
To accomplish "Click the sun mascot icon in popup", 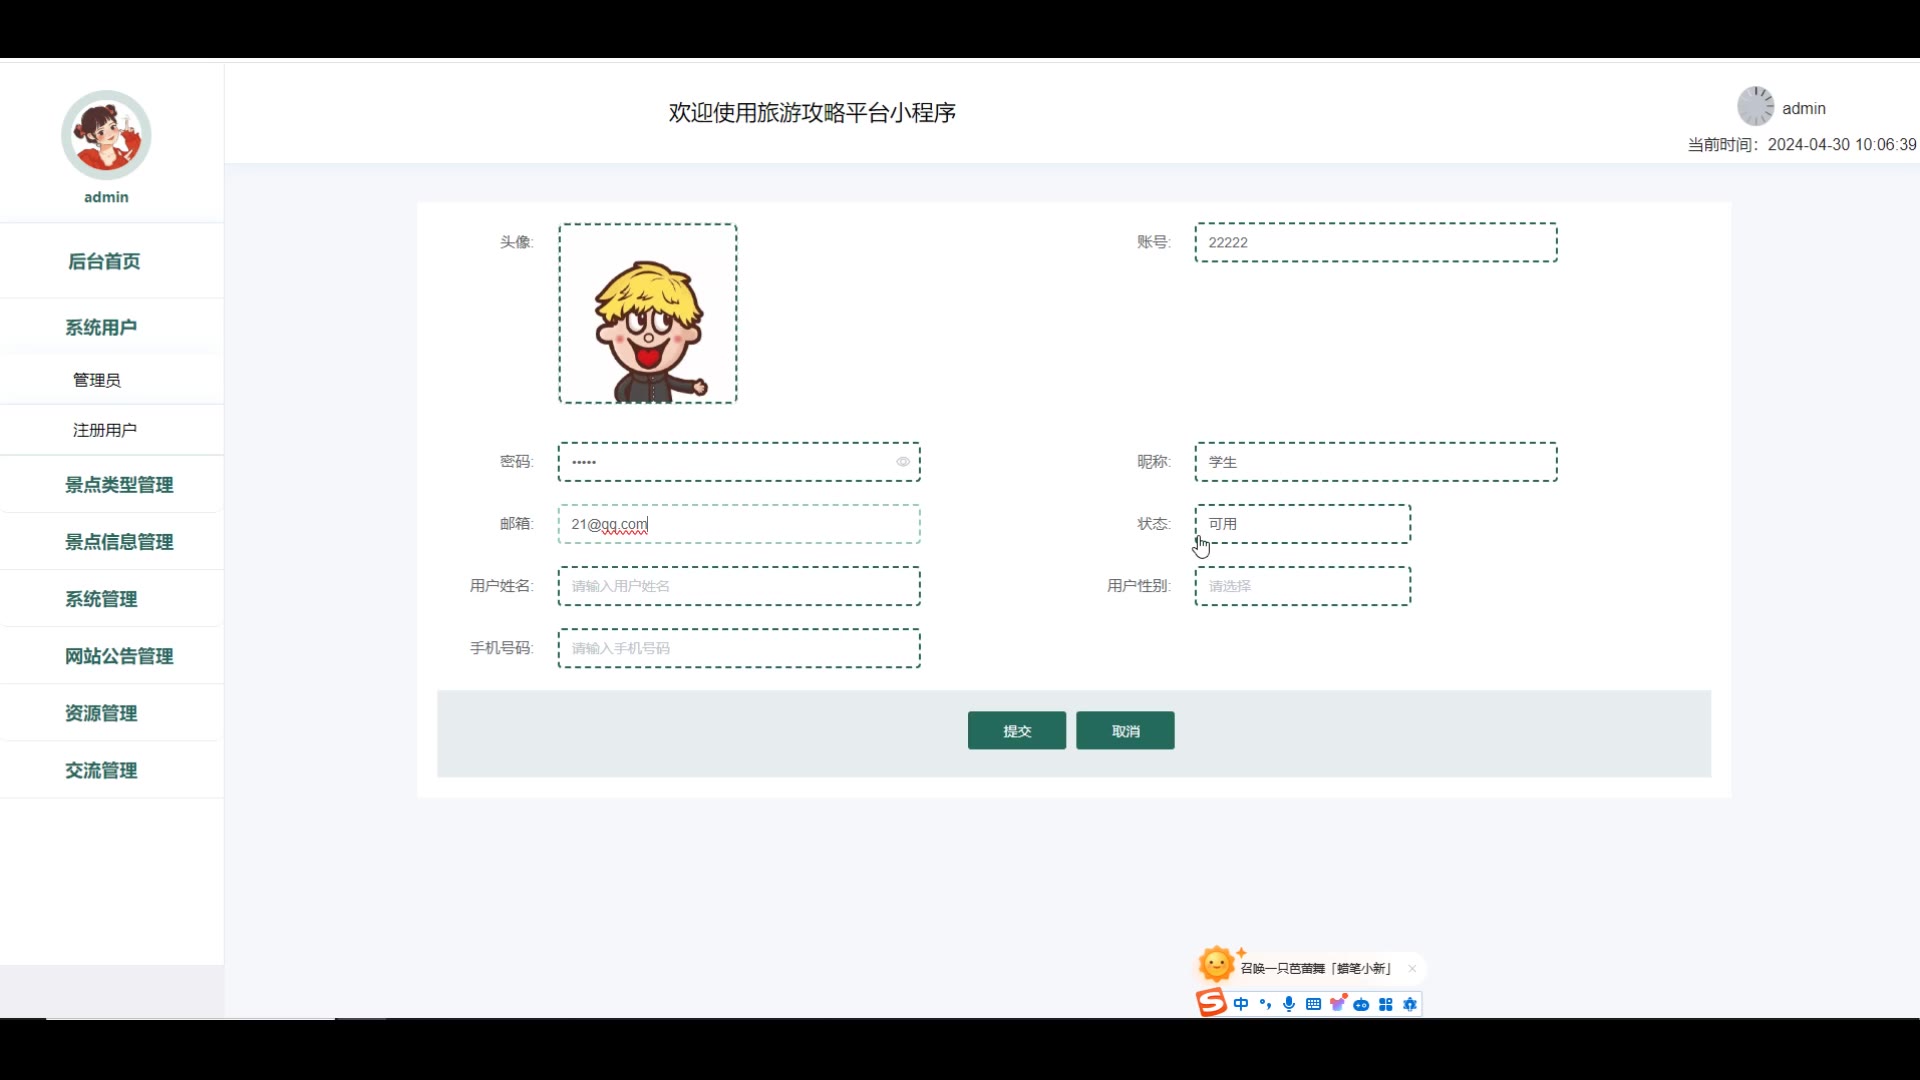I will (1217, 964).
